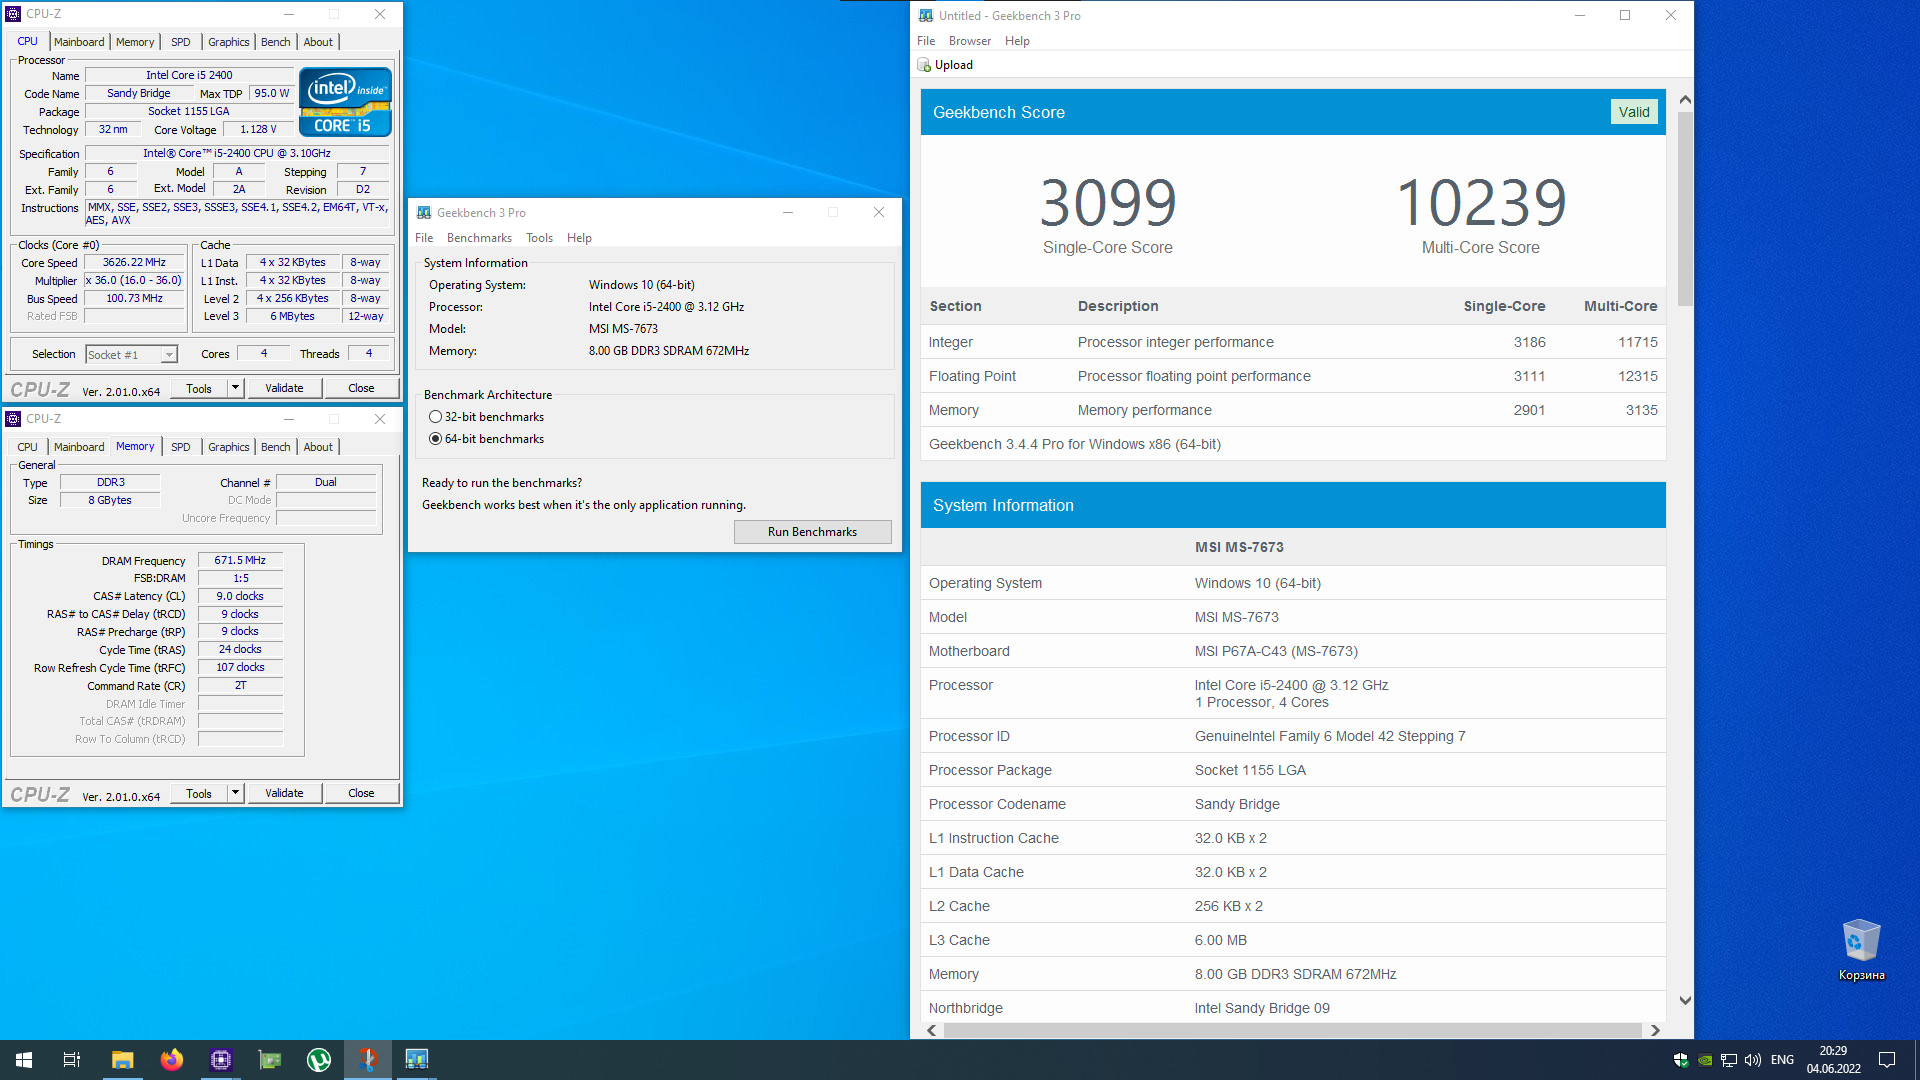This screenshot has width=1920, height=1080.
Task: Click the Geekbench 3 Pro dialog title icon
Action: coord(424,212)
